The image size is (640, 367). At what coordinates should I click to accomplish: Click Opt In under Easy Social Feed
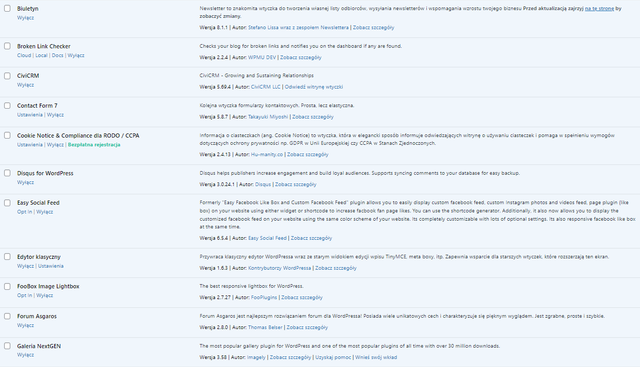[x=24, y=212]
